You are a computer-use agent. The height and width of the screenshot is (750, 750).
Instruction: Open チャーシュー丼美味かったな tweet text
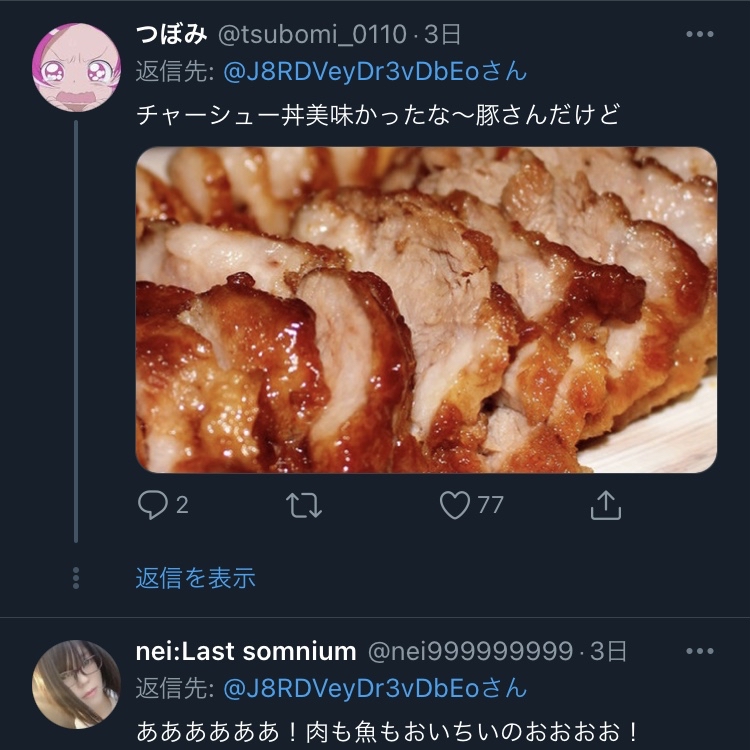[x=378, y=115]
